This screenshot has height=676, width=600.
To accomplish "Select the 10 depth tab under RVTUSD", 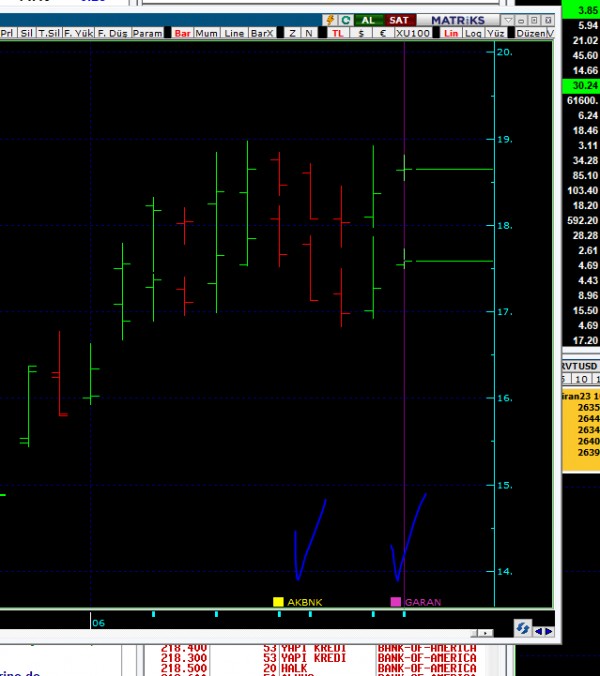I will point(581,379).
